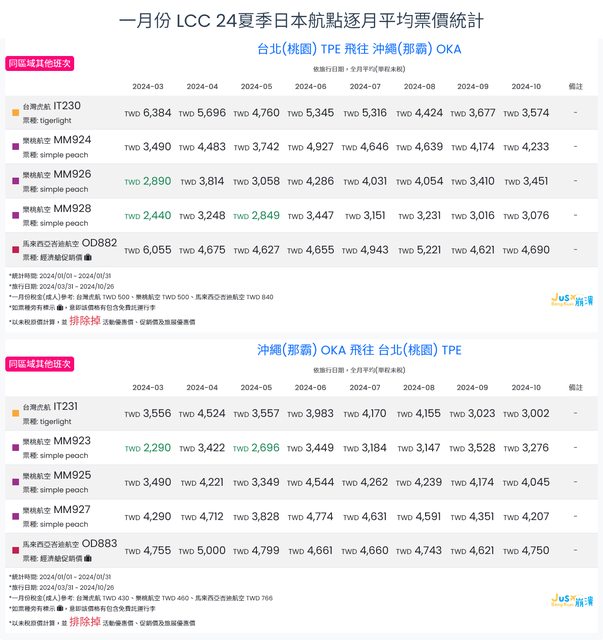Click the other-flights button above the TPE to OKA table
Image resolution: width=603 pixels, height=640 pixels.
[39, 63]
